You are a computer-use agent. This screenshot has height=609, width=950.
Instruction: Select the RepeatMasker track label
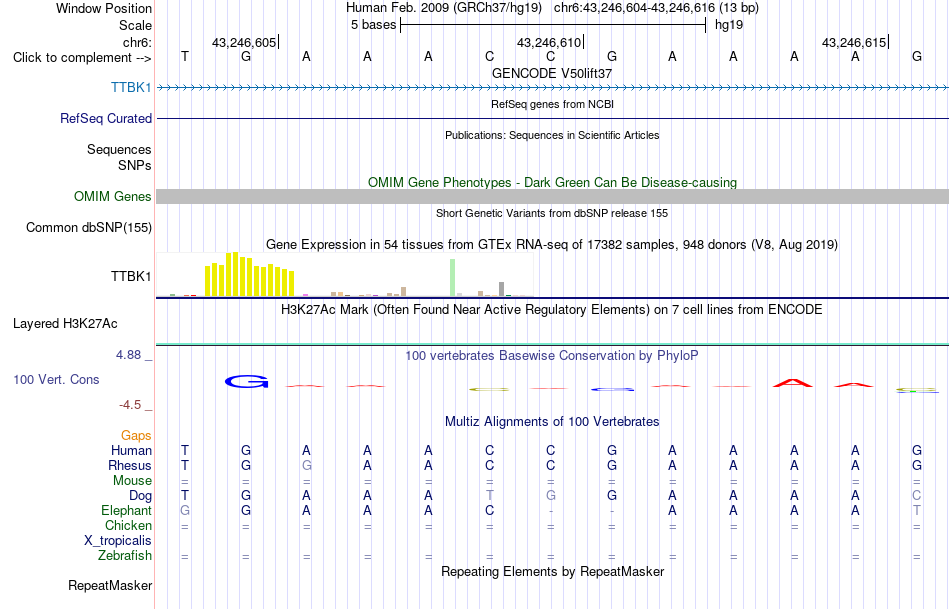(x=110, y=585)
